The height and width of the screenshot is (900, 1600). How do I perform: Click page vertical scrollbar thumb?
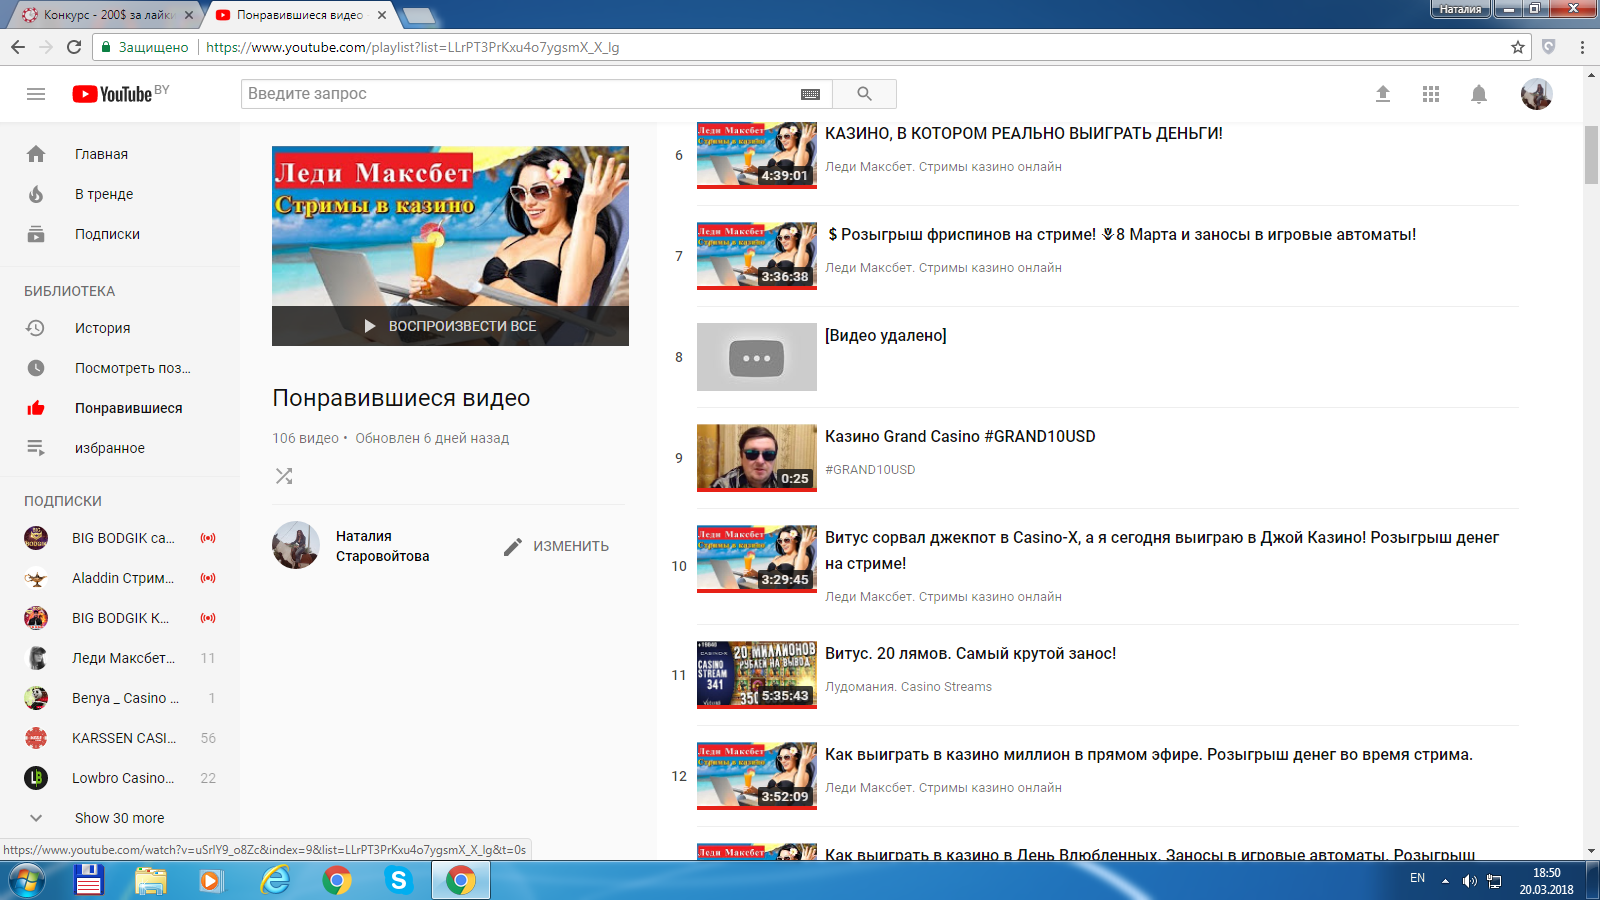click(1591, 155)
